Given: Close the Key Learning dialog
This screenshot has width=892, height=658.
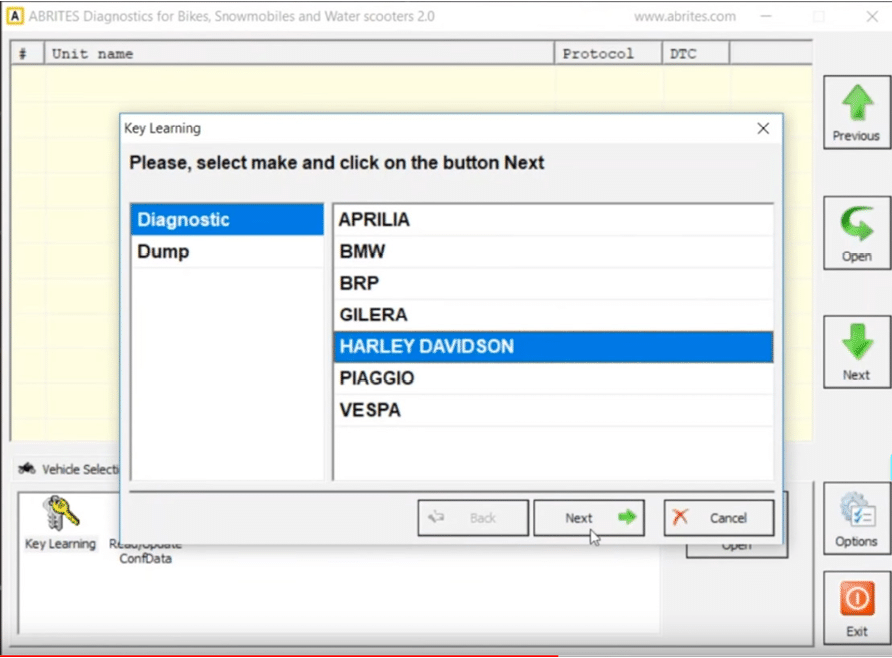Looking at the screenshot, I should 763,129.
